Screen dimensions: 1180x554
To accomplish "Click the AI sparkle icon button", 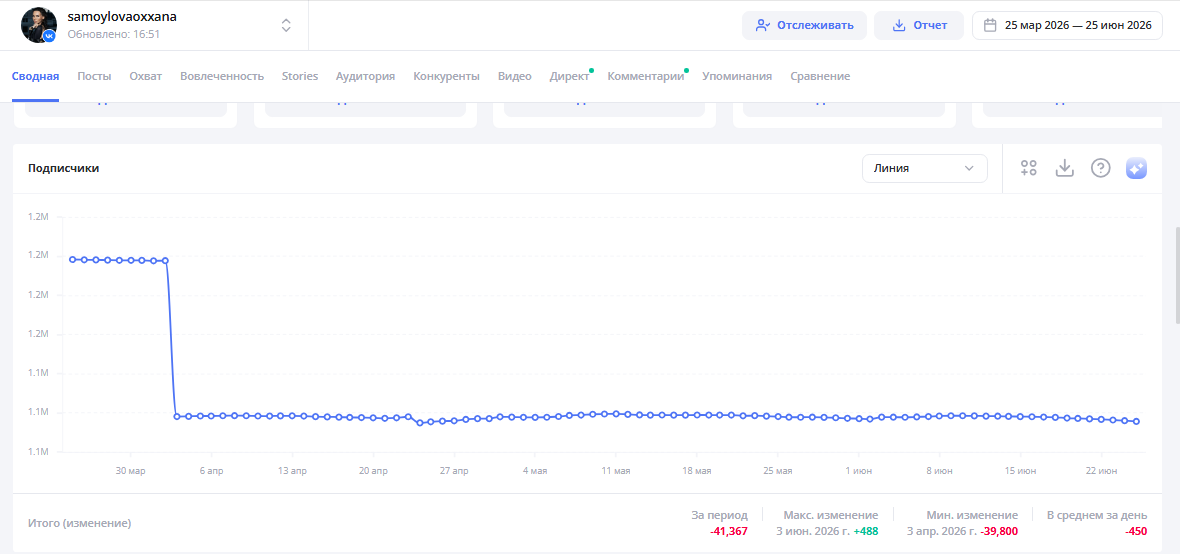I will tap(1136, 169).
